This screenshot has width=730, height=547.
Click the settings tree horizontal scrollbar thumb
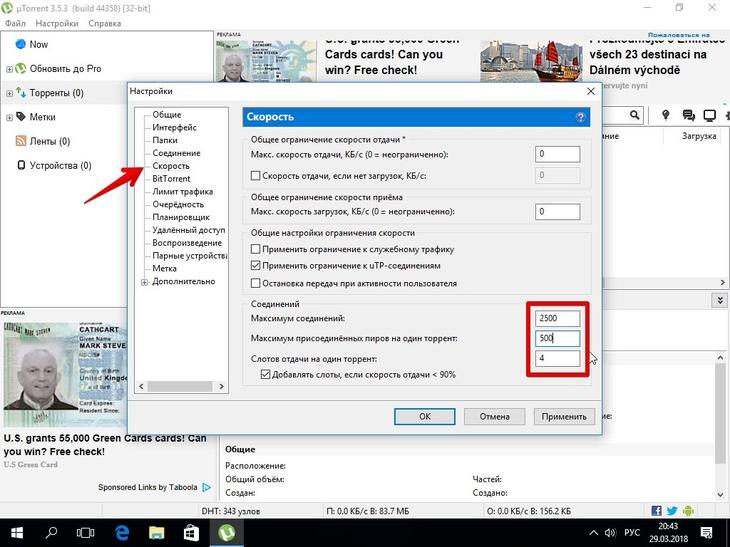coord(180,386)
